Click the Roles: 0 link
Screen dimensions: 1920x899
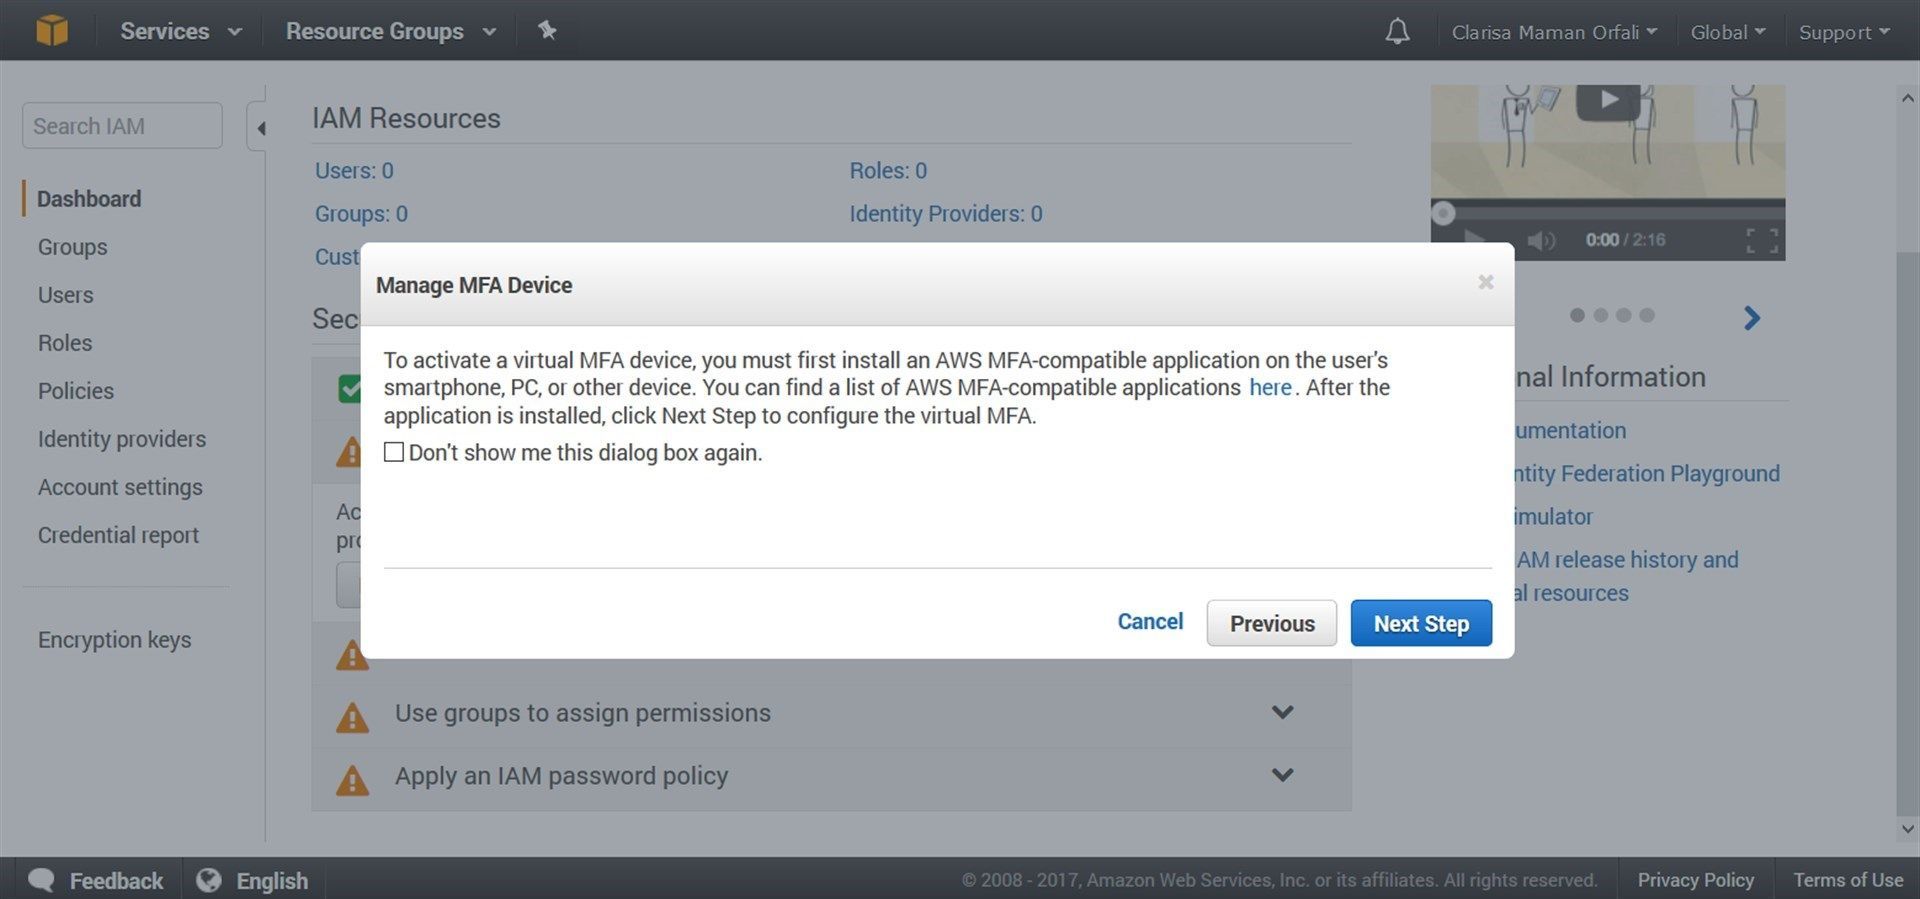tap(888, 171)
